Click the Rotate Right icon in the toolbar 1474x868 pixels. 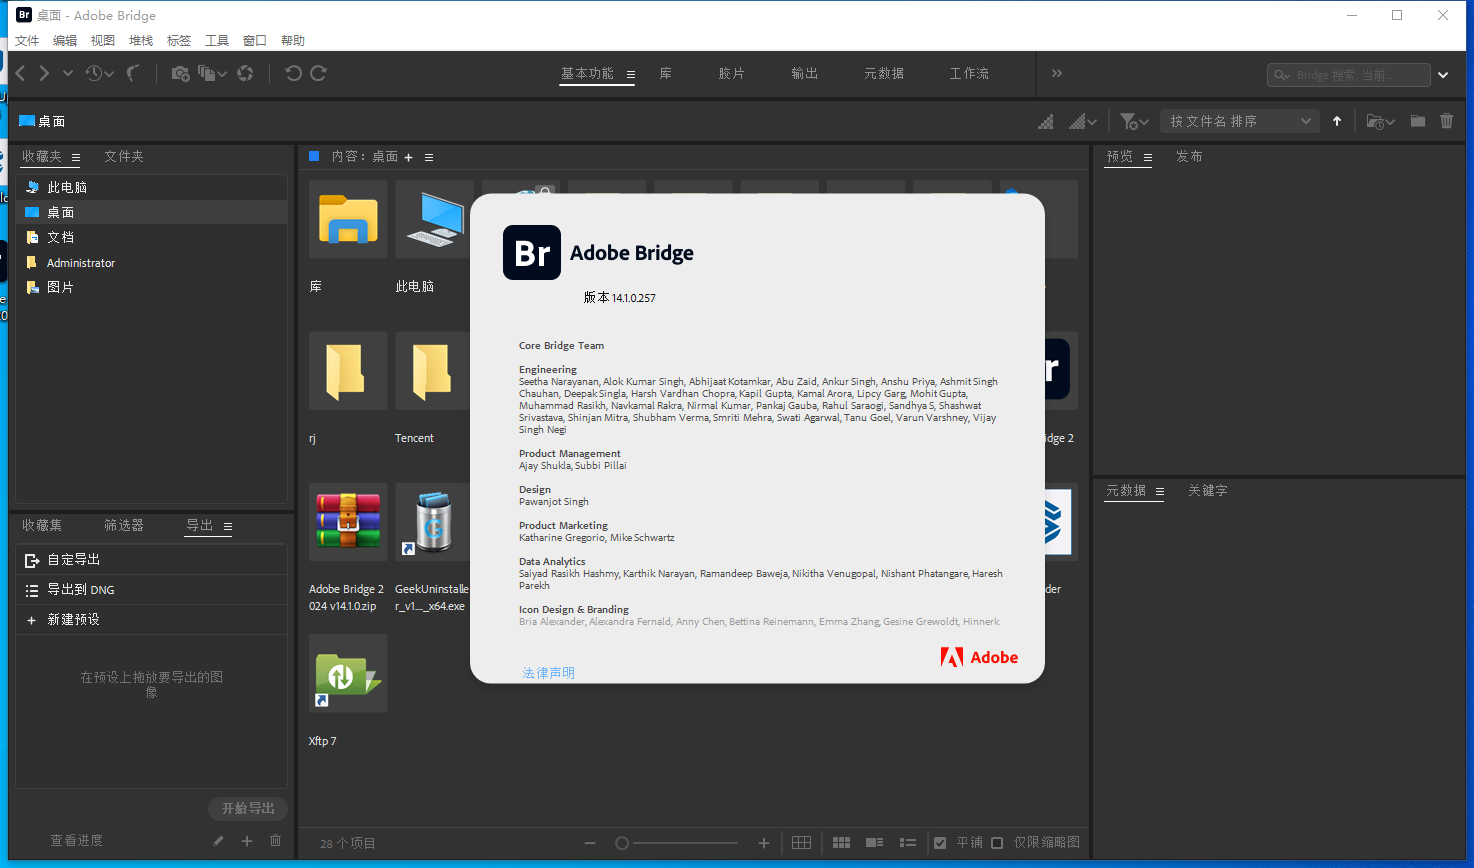click(318, 72)
